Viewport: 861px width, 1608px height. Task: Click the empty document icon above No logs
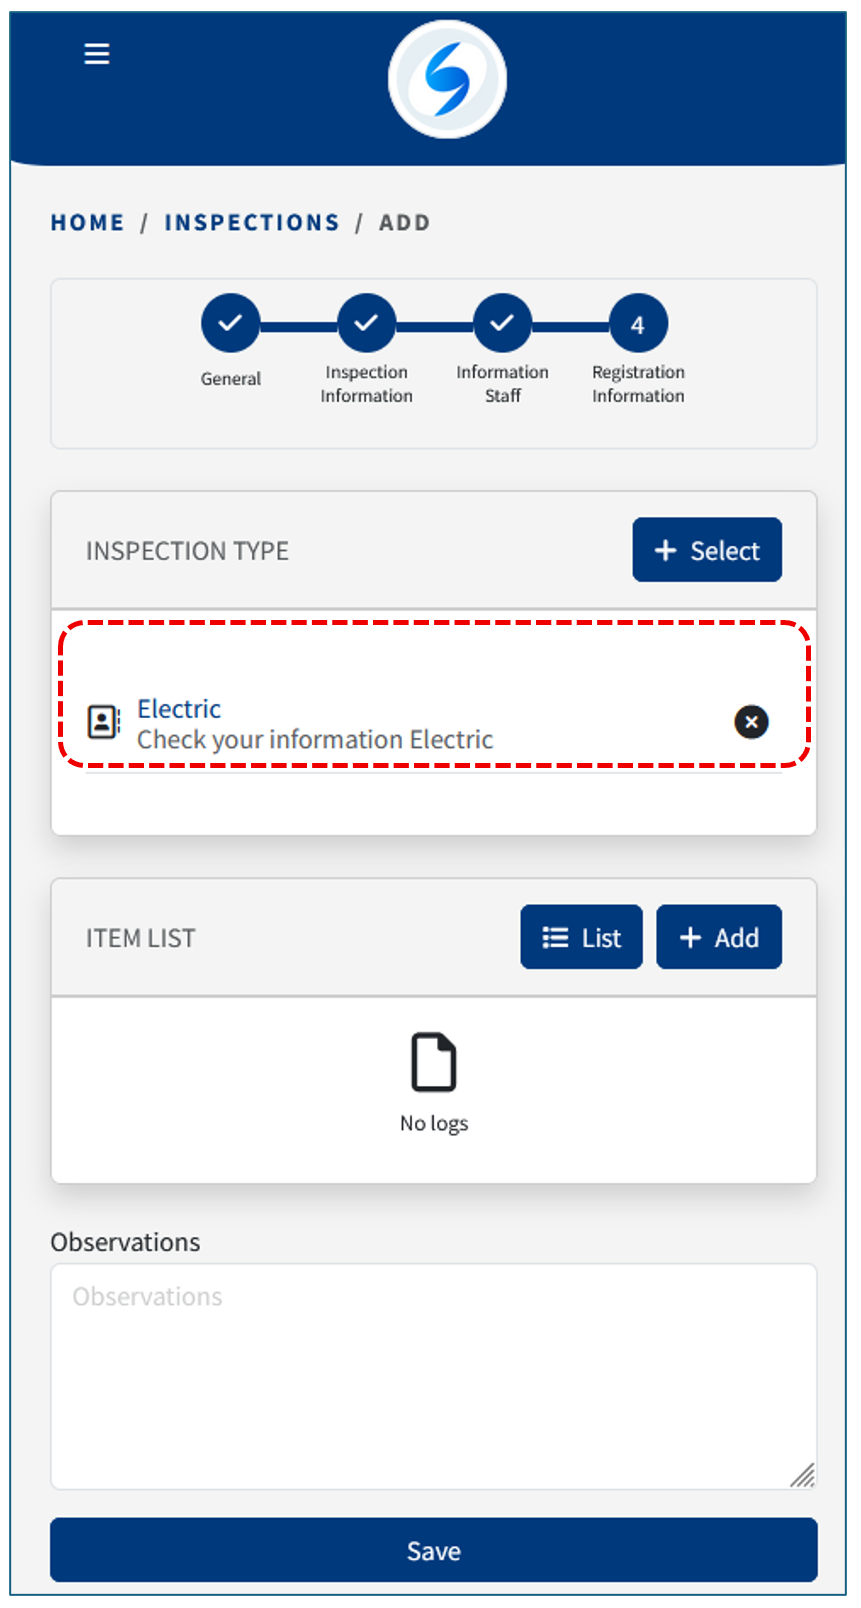tap(434, 1062)
